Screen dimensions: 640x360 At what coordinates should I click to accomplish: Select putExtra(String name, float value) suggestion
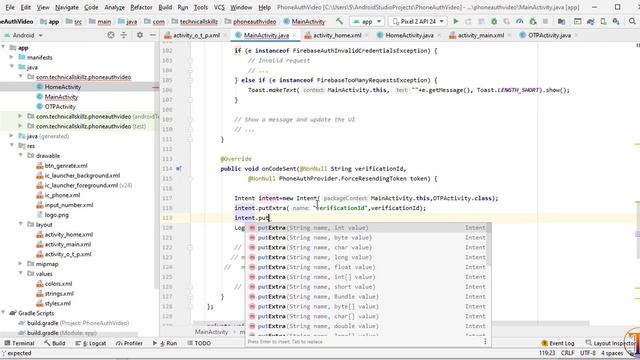point(367,267)
